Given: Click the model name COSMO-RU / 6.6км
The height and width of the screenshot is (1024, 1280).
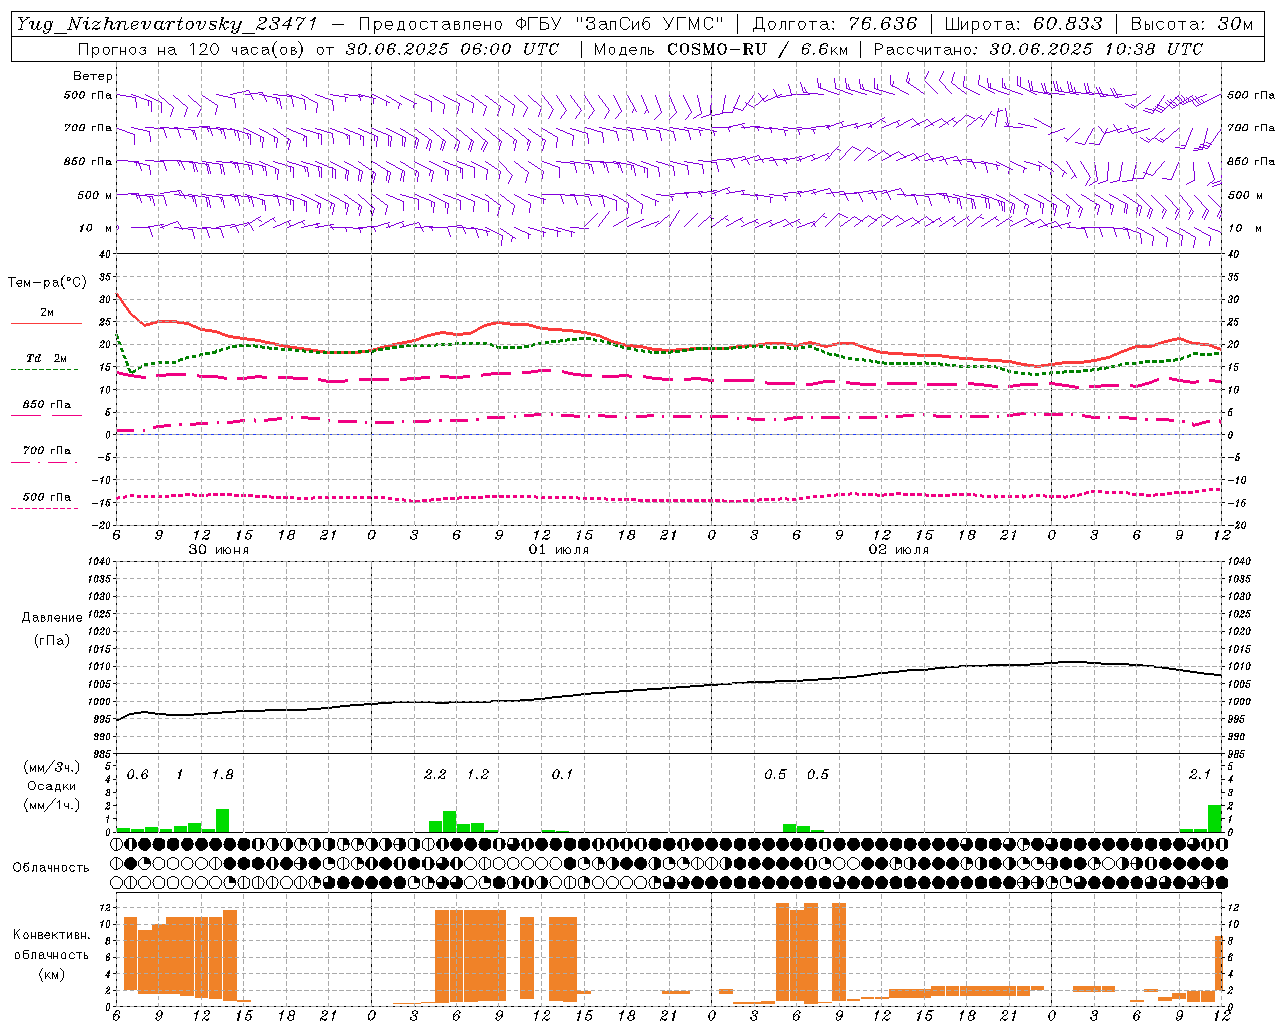Looking at the screenshot, I should [758, 49].
